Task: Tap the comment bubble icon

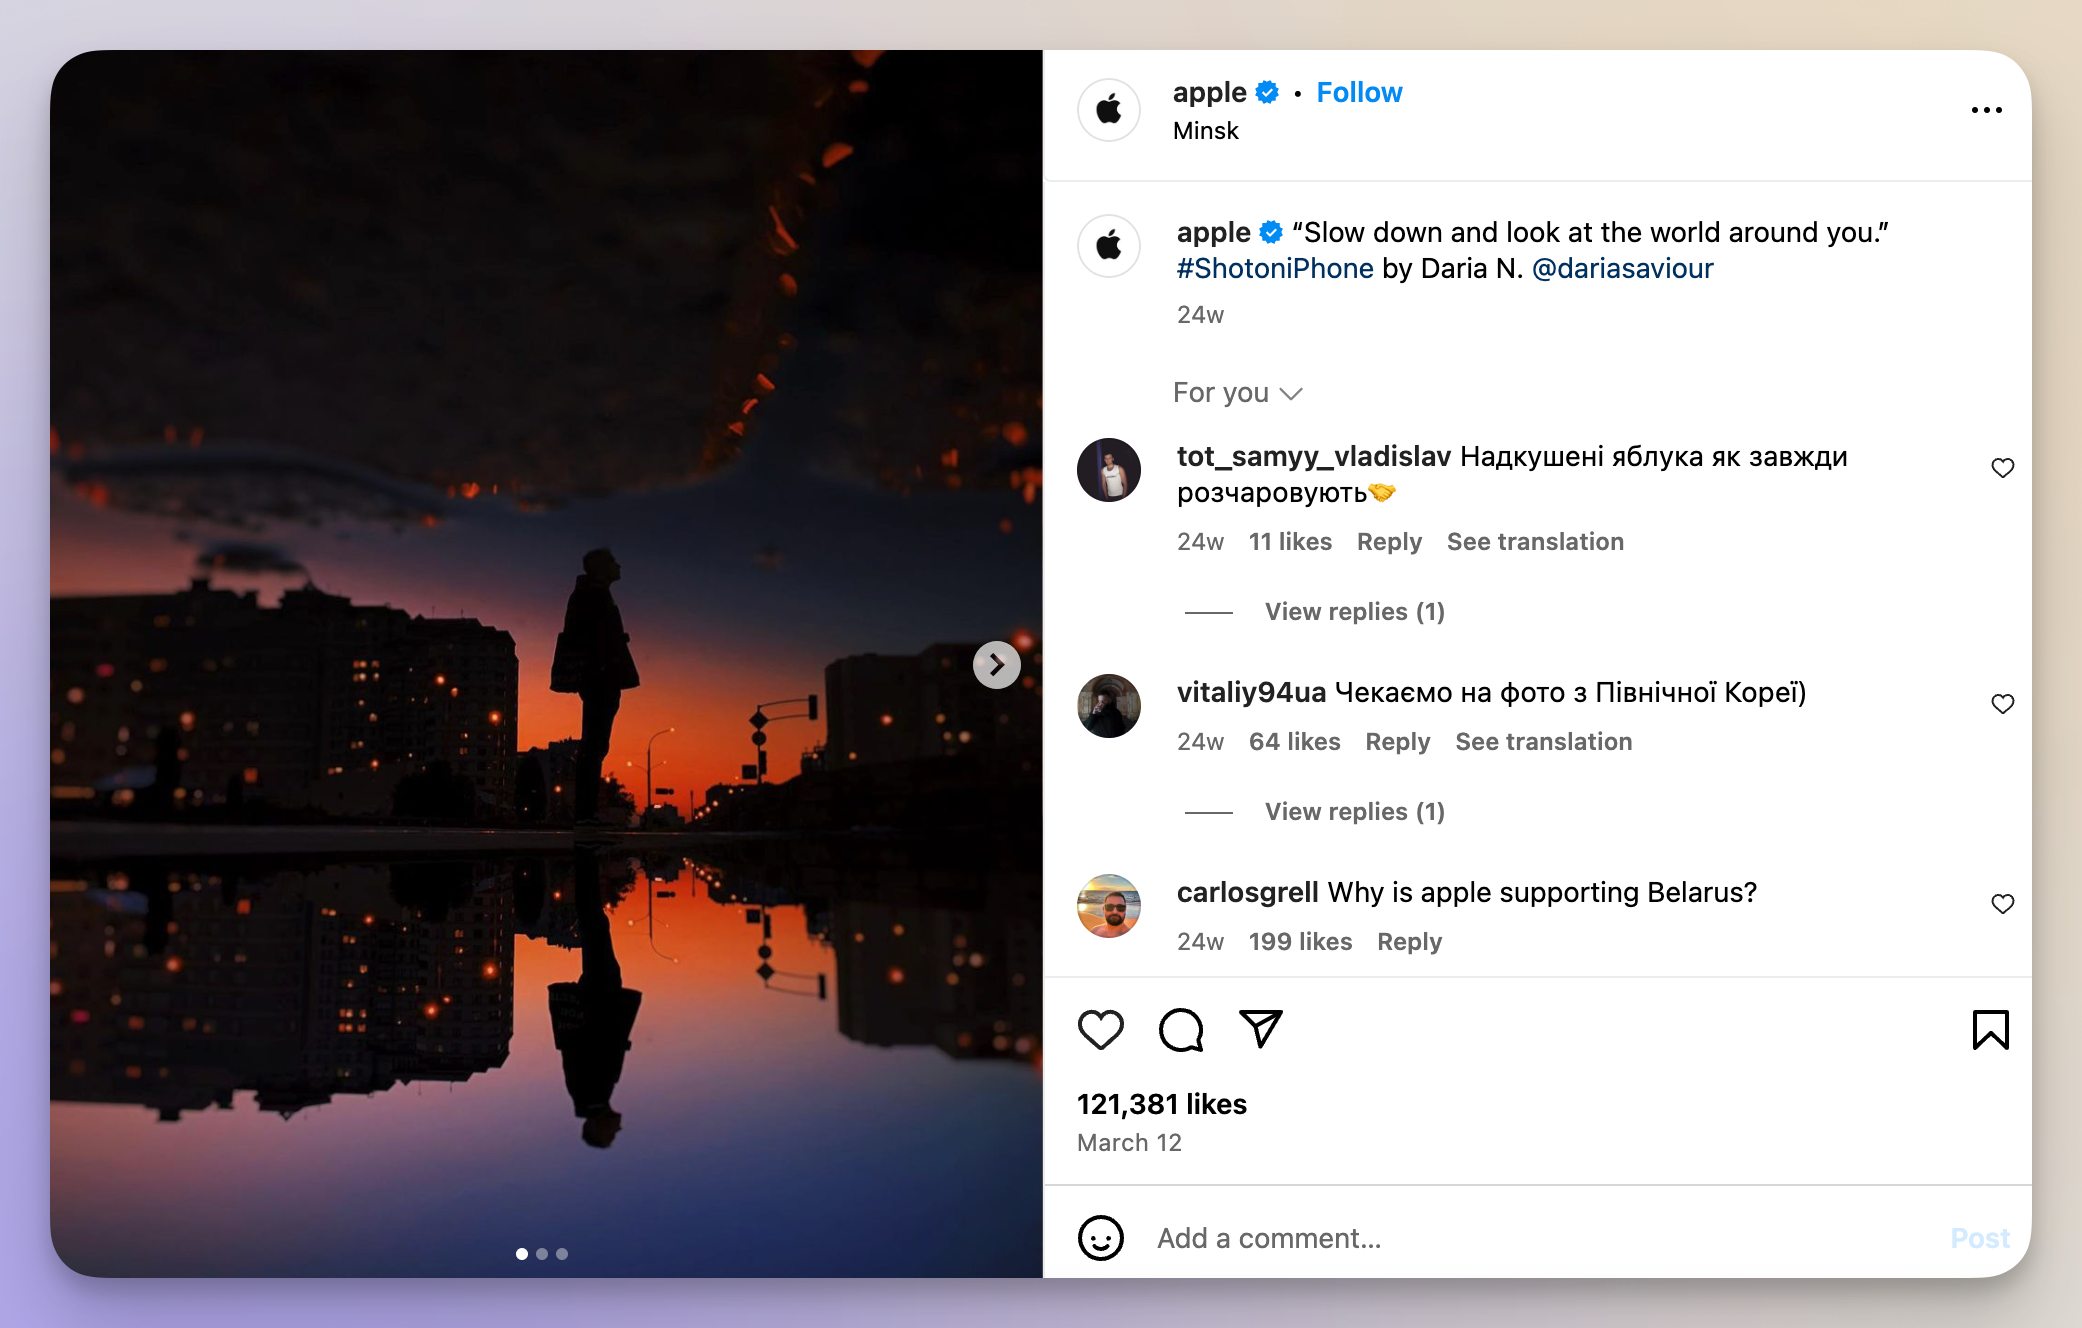Action: [1182, 1029]
